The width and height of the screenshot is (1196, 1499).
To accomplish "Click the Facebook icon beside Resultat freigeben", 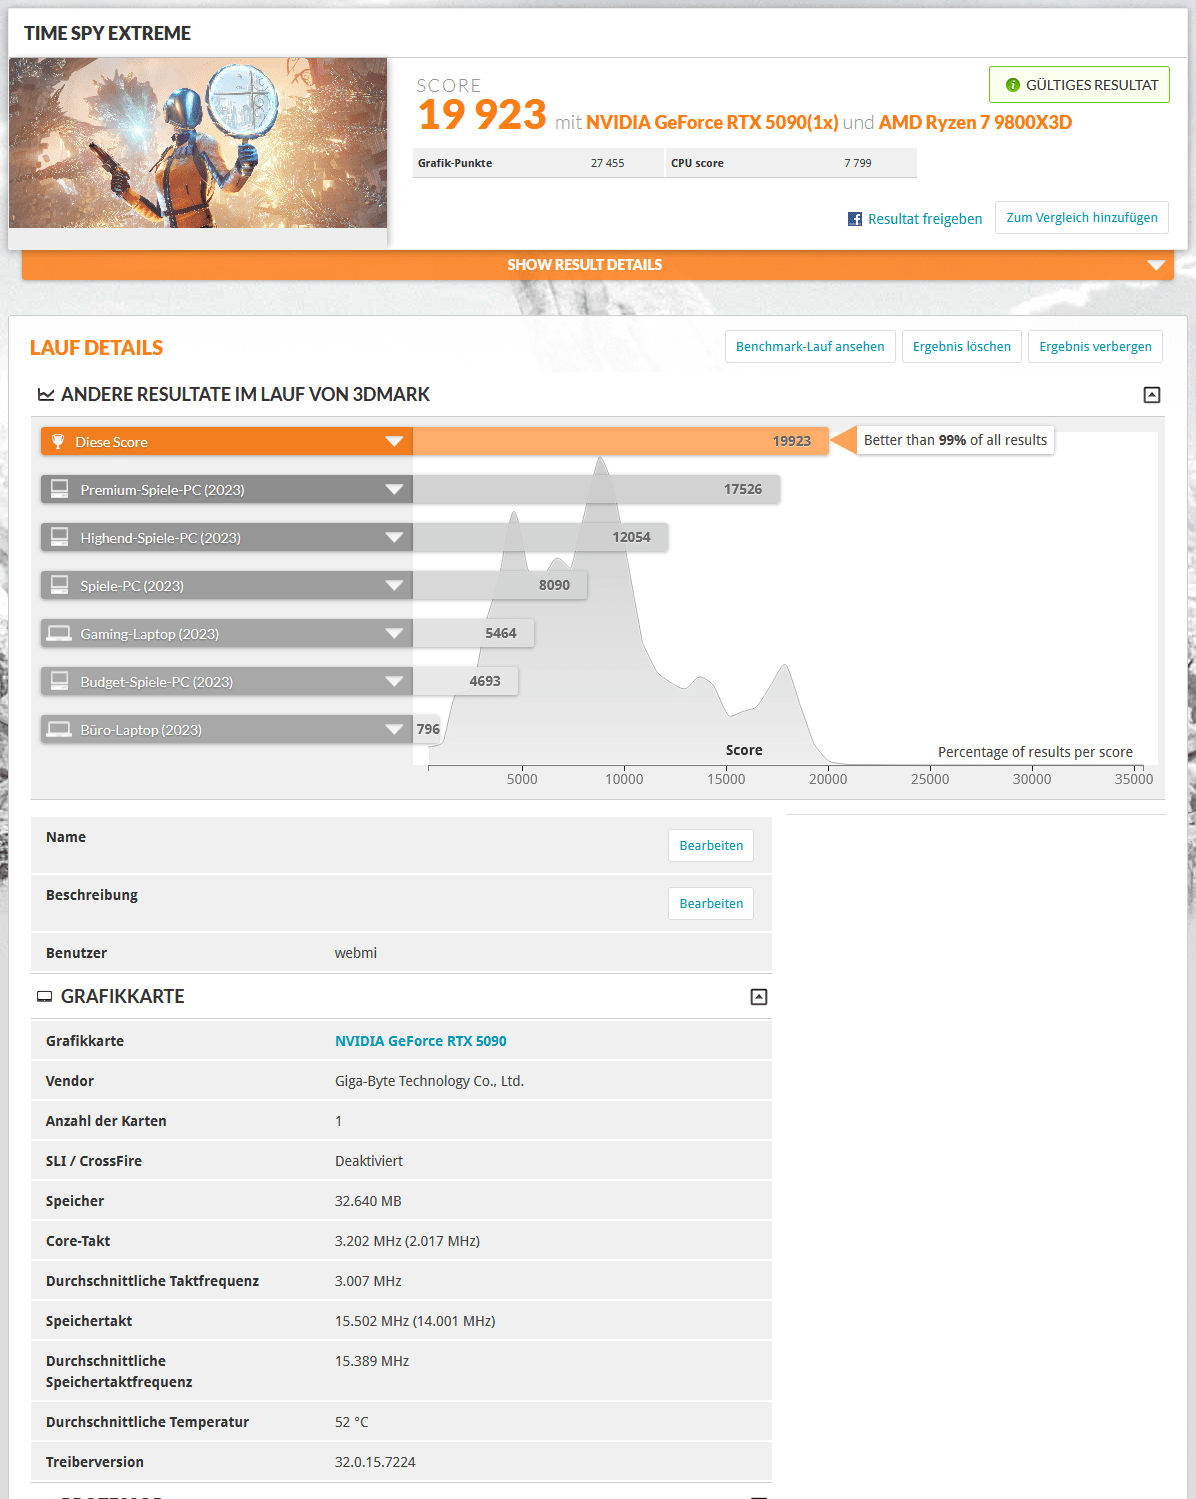I will pyautogui.click(x=855, y=219).
